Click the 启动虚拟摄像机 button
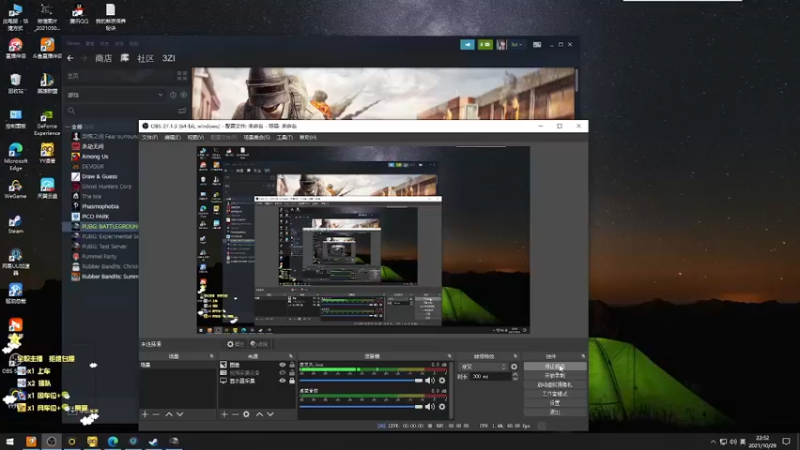Image resolution: width=800 pixels, height=450 pixels. pyautogui.click(x=555, y=385)
